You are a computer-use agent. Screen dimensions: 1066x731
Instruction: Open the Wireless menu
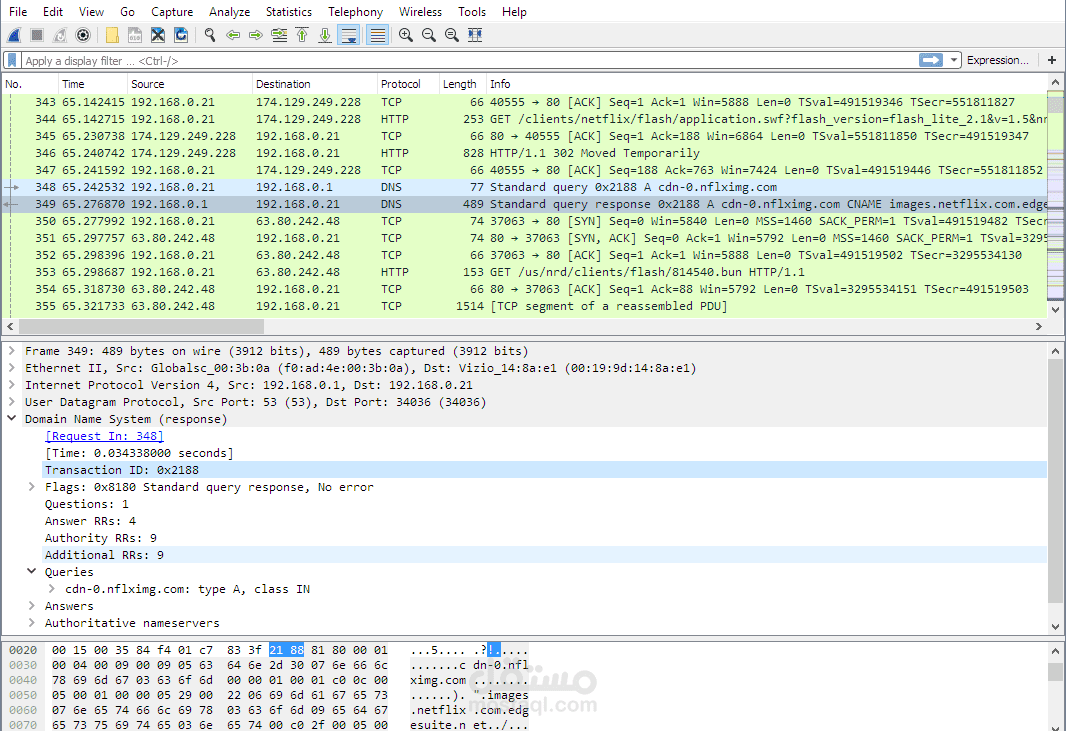420,12
